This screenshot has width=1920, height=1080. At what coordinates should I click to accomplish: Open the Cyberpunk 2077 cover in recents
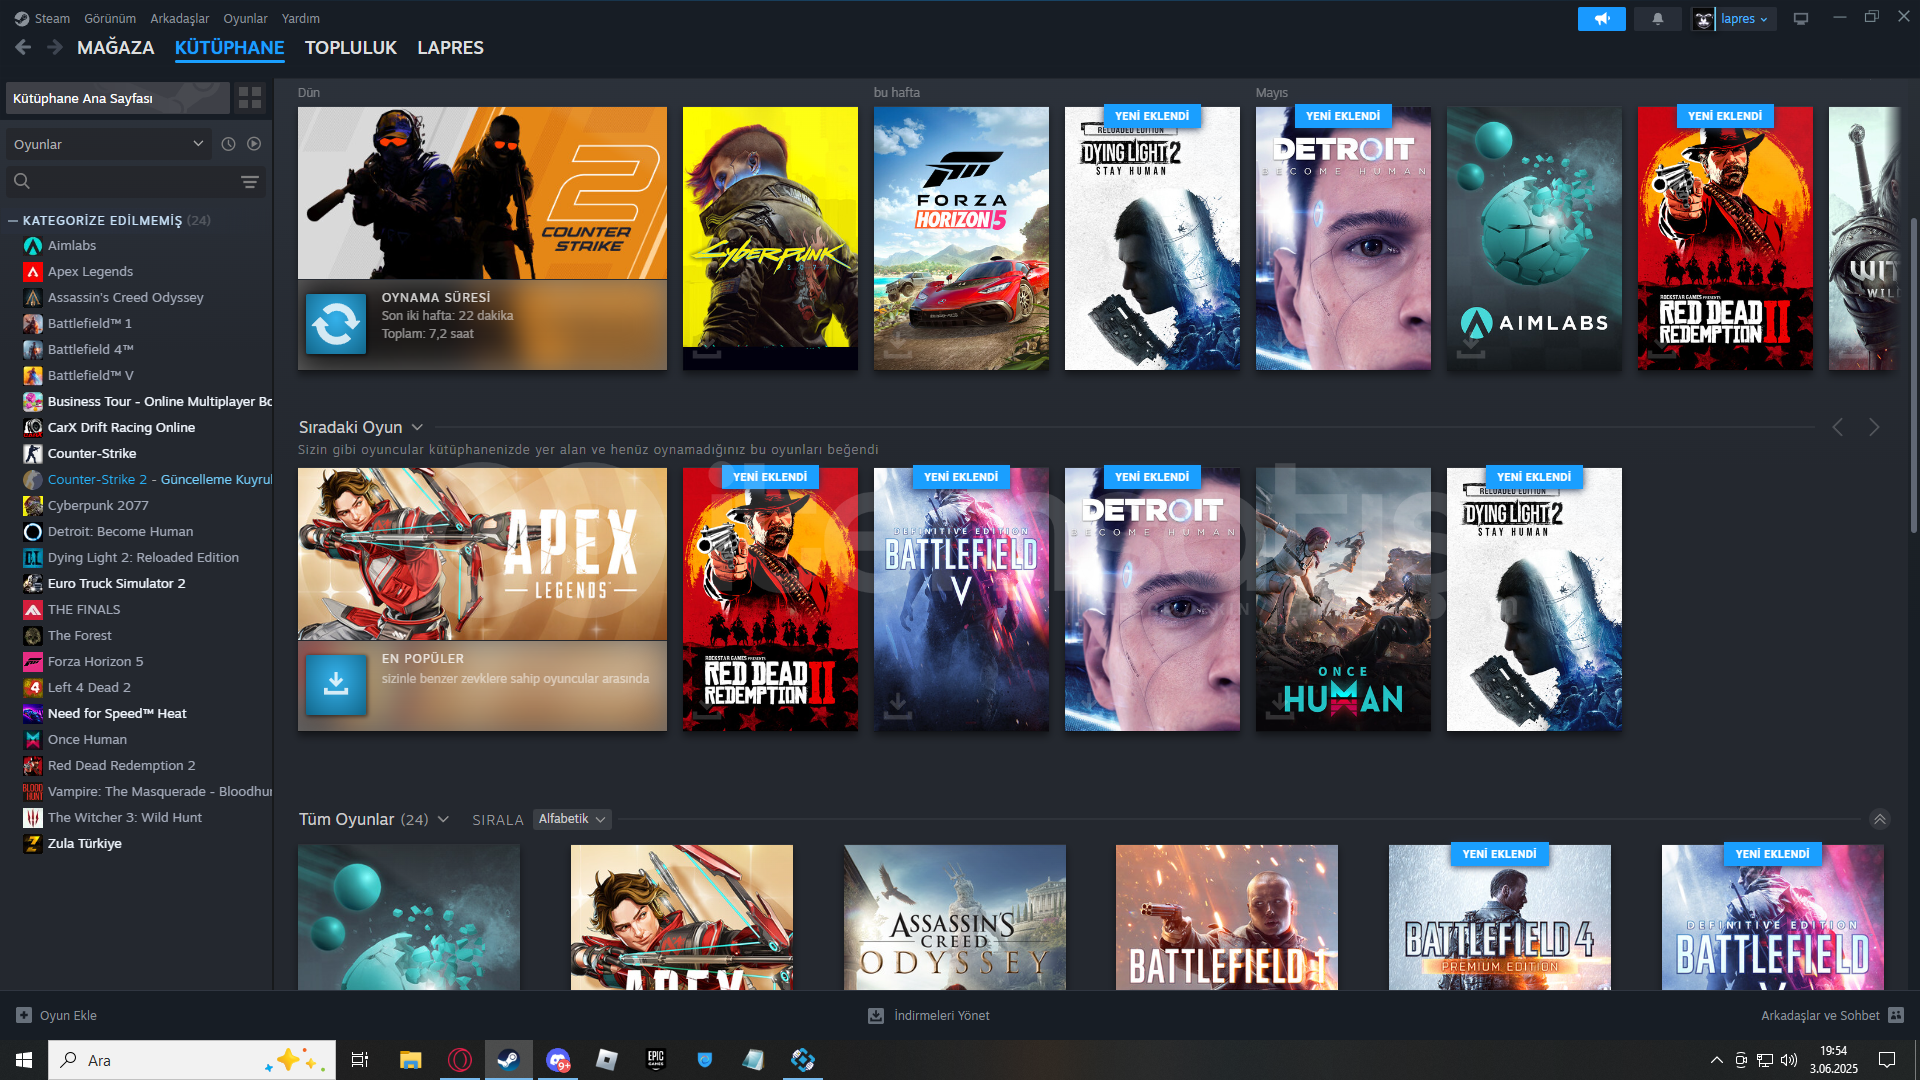tap(770, 238)
